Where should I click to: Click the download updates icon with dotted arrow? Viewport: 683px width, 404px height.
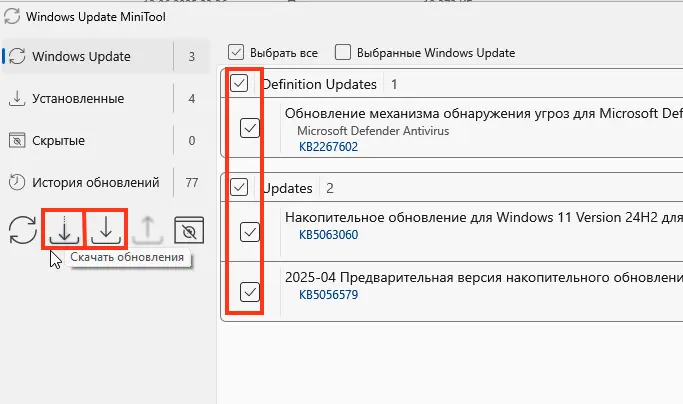point(64,230)
